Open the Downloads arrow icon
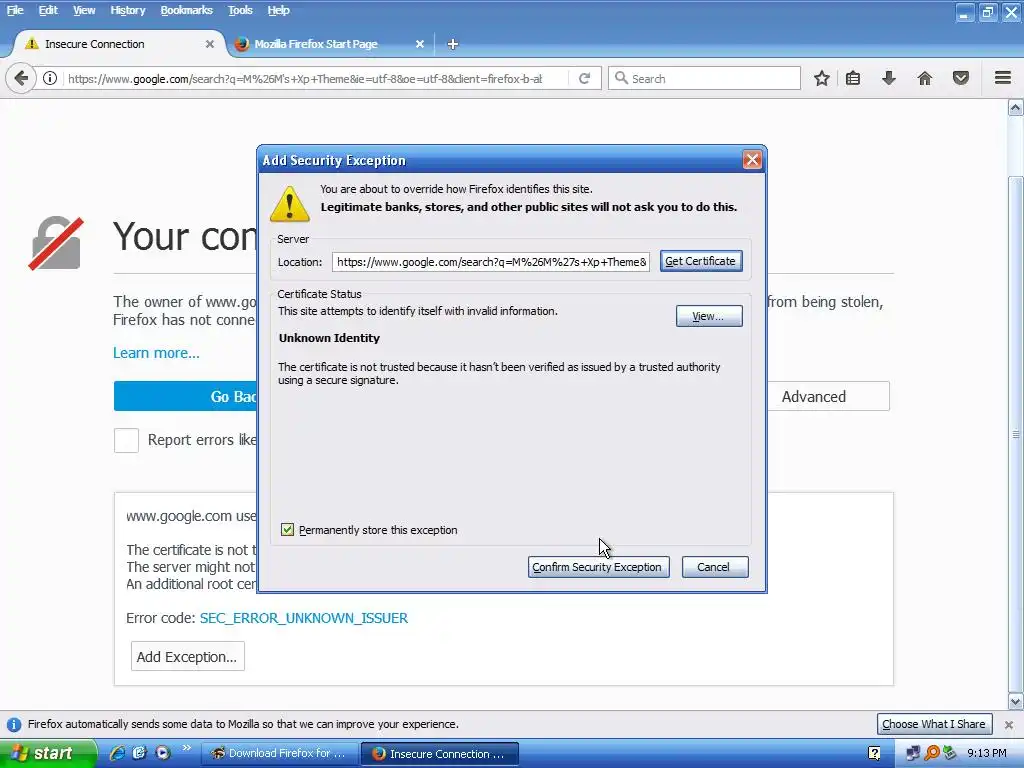Image resolution: width=1024 pixels, height=768 pixels. tap(889, 78)
